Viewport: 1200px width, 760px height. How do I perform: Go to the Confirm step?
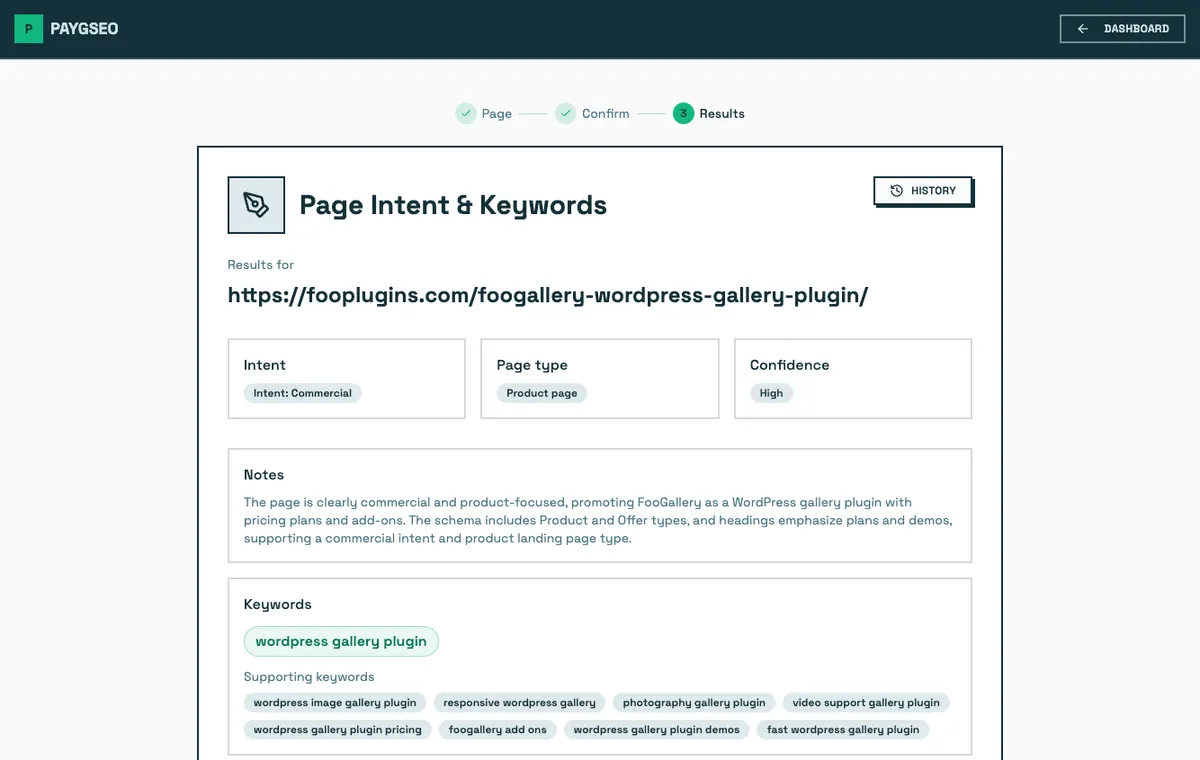(606, 114)
